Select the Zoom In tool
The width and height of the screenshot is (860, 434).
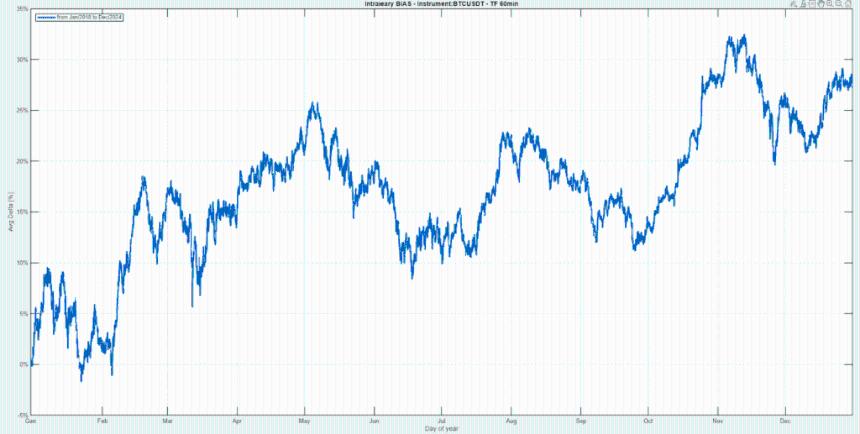coord(829,4)
